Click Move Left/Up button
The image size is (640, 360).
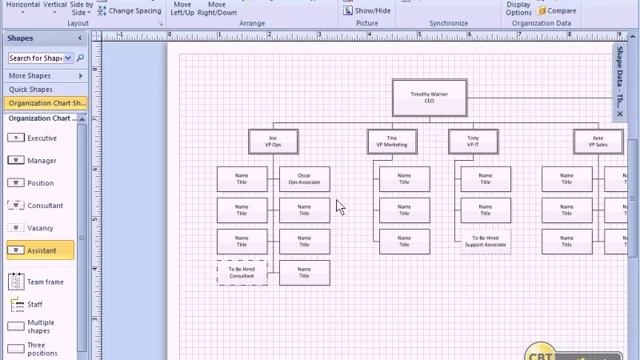pos(182,8)
